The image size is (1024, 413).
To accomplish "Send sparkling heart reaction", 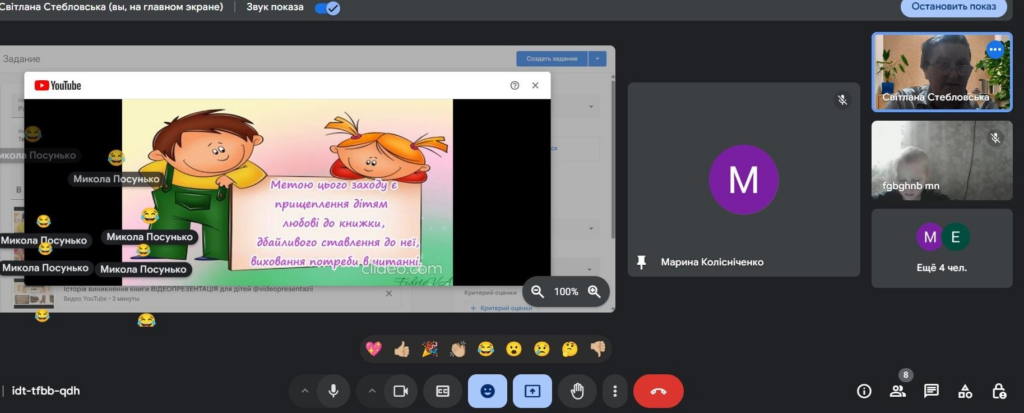I will 374,349.
